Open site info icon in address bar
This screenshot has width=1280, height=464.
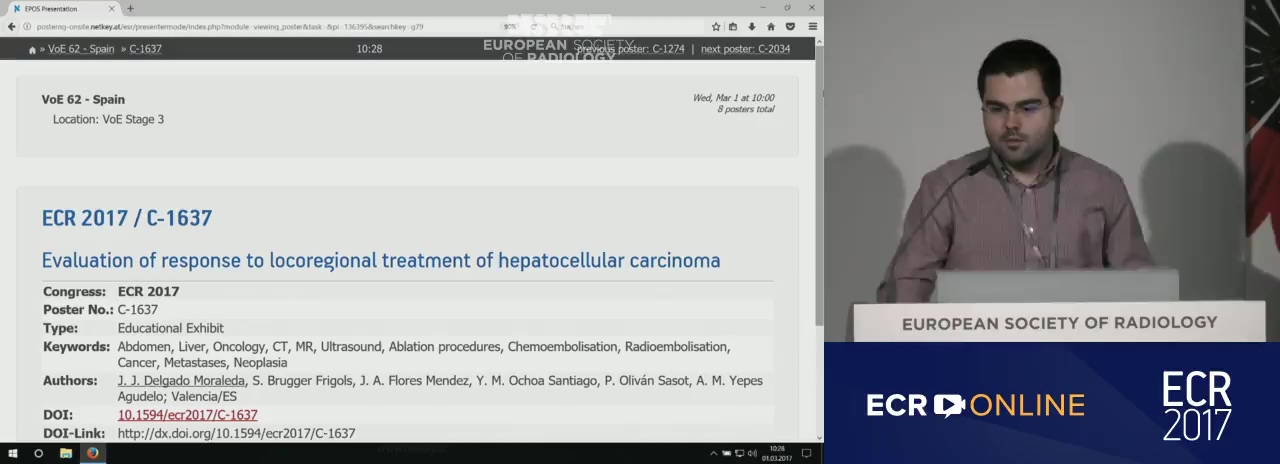(x=27, y=26)
